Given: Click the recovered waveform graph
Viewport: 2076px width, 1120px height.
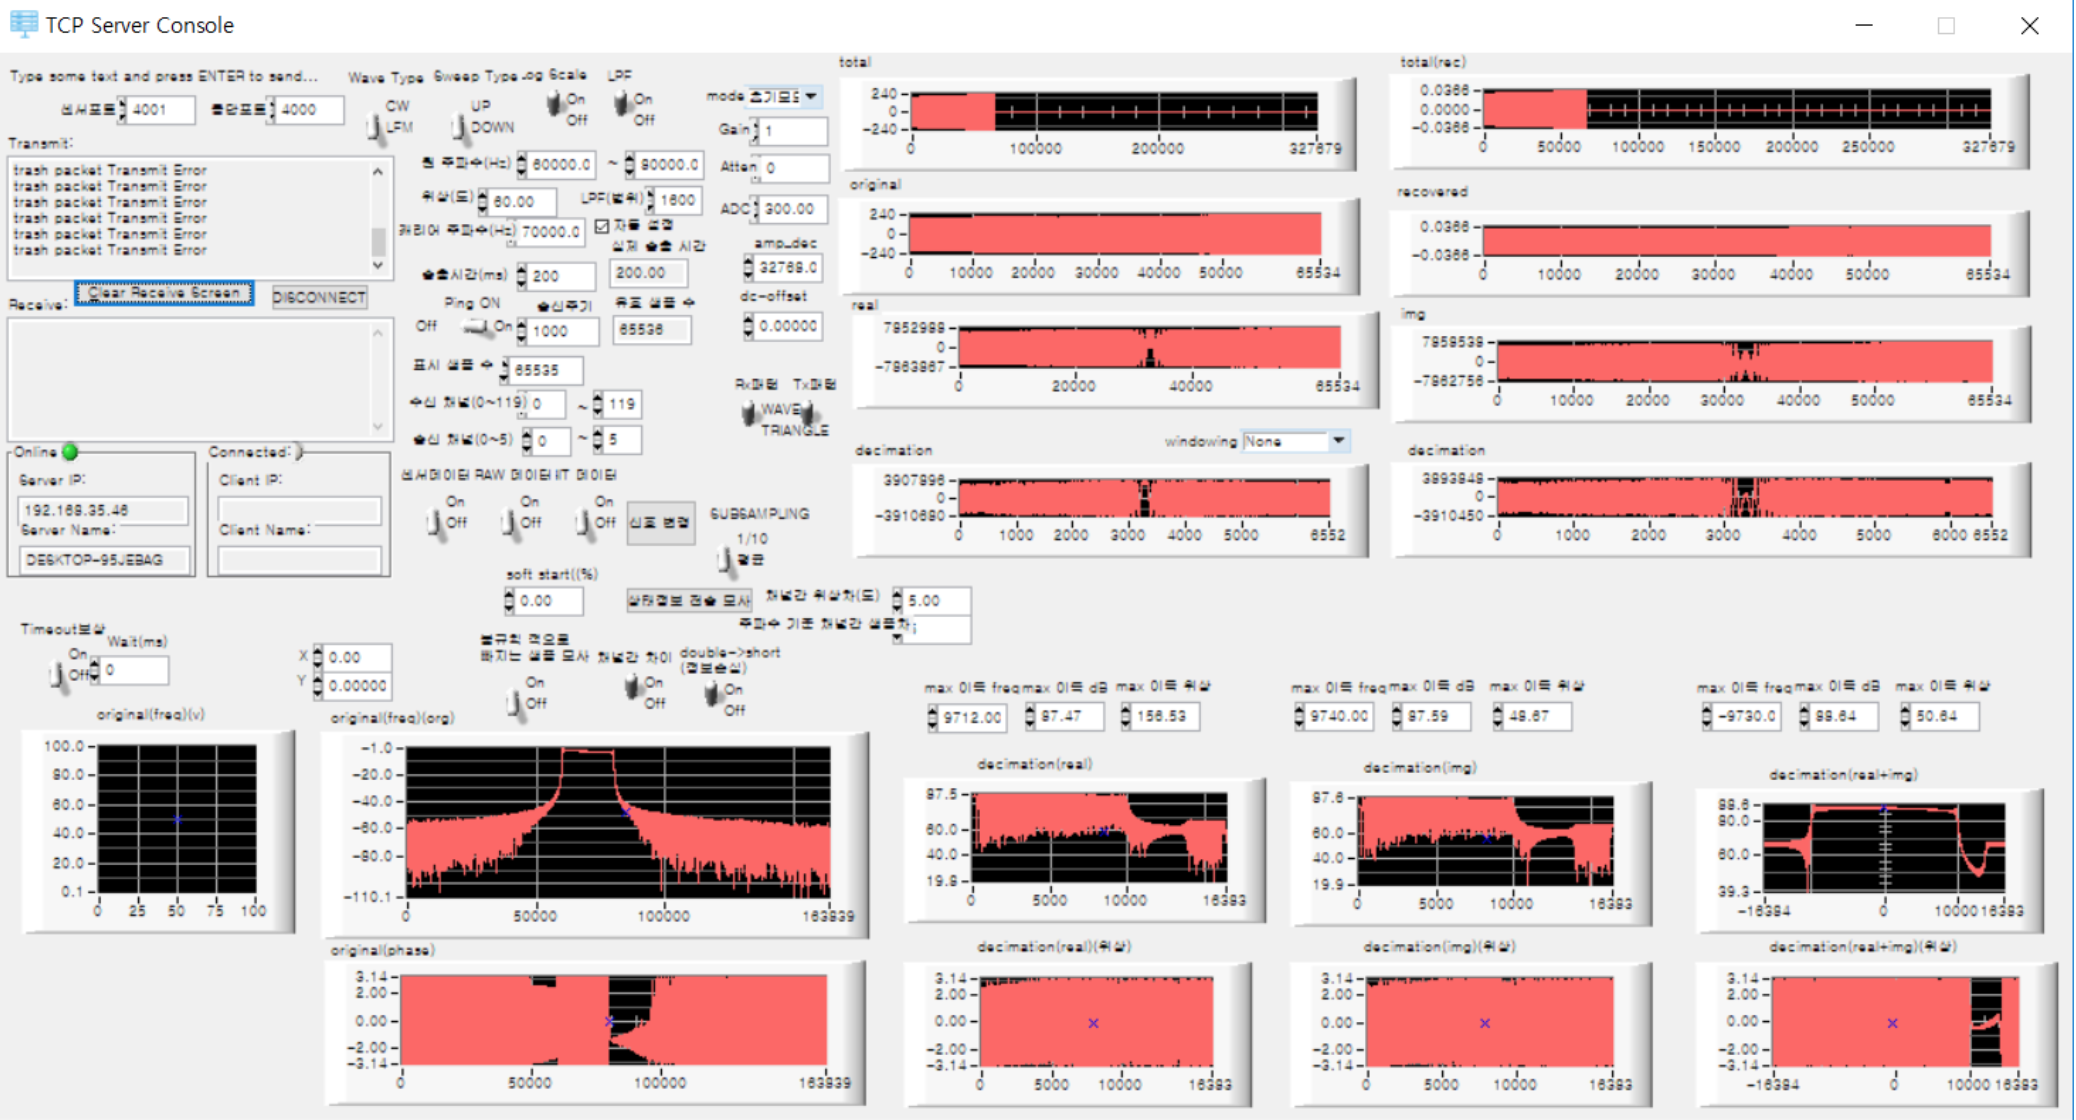Looking at the screenshot, I should (1736, 241).
